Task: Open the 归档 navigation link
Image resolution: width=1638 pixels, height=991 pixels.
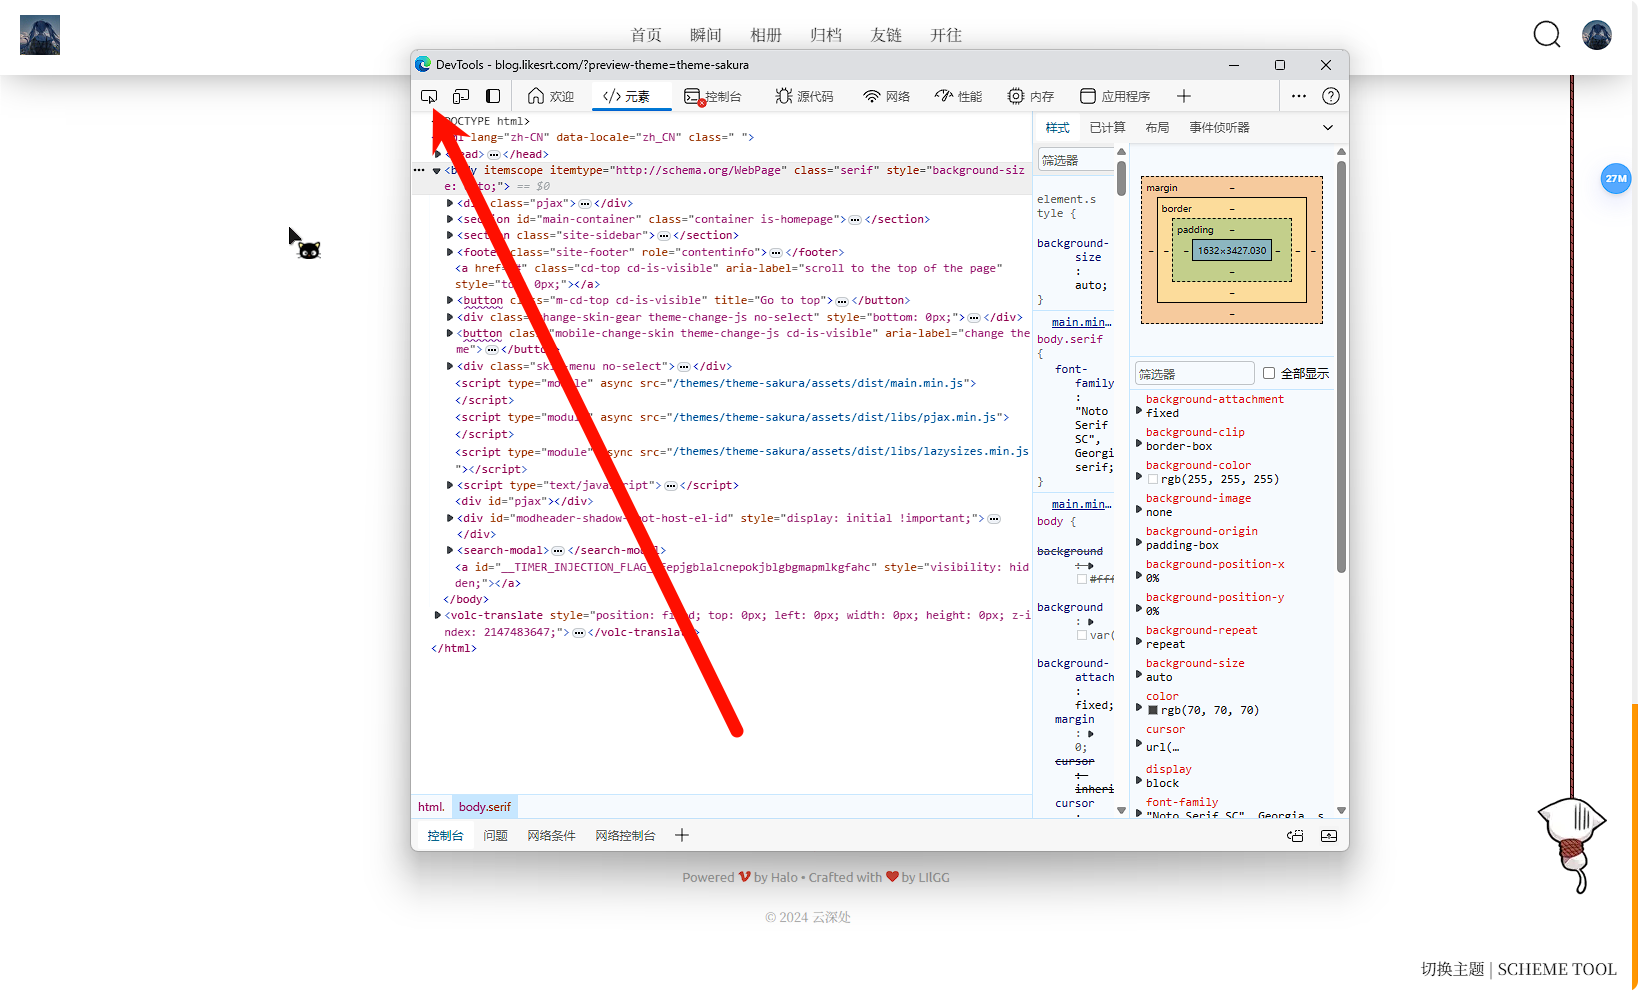Action: pyautogui.click(x=826, y=35)
